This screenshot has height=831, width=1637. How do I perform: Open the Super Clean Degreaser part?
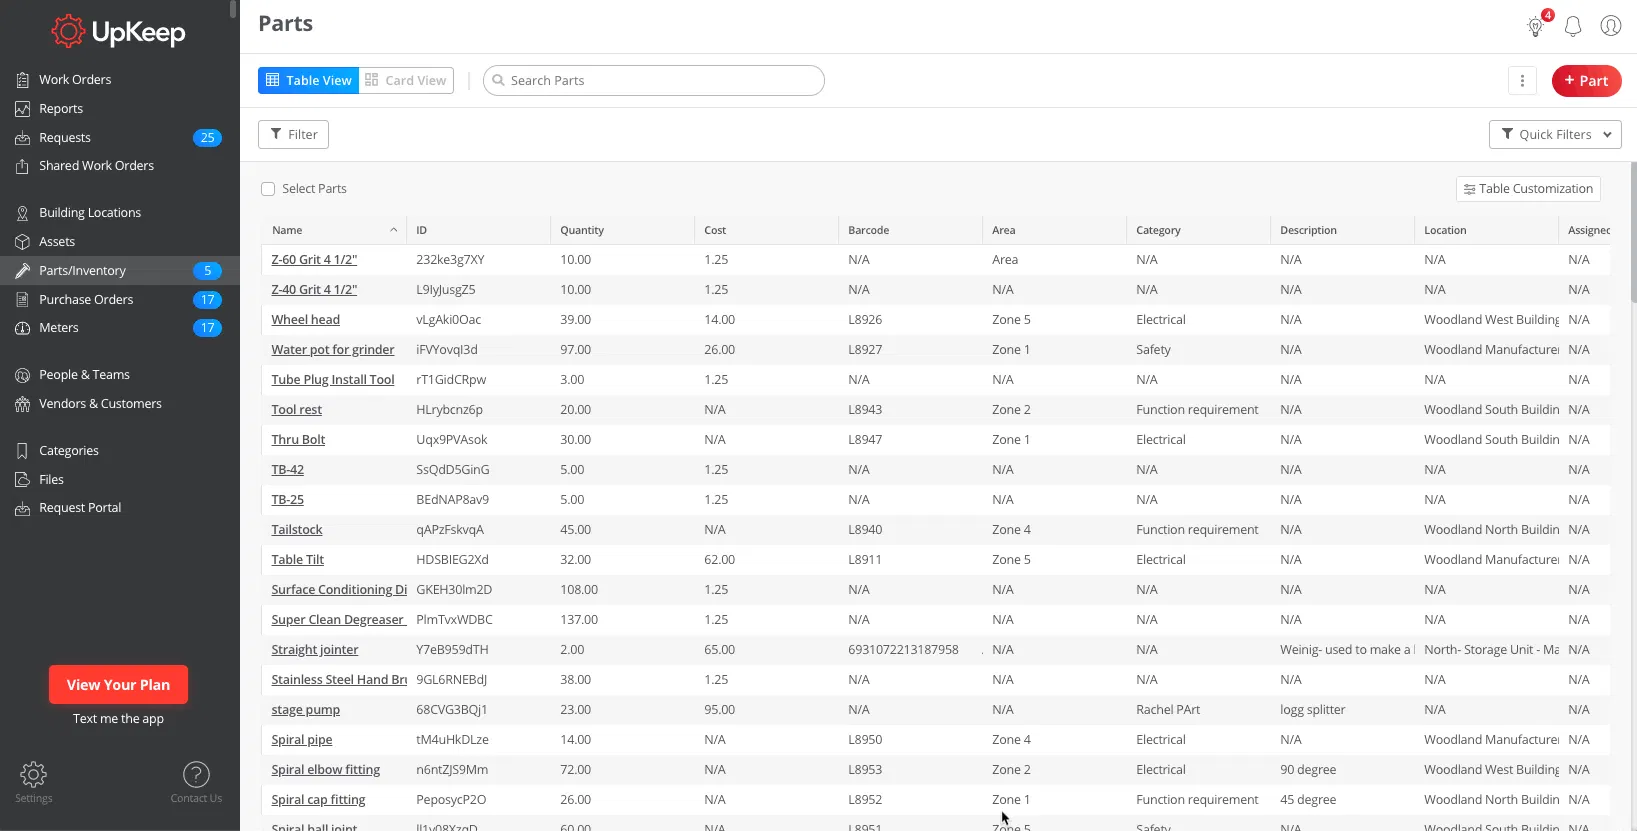[x=338, y=620]
